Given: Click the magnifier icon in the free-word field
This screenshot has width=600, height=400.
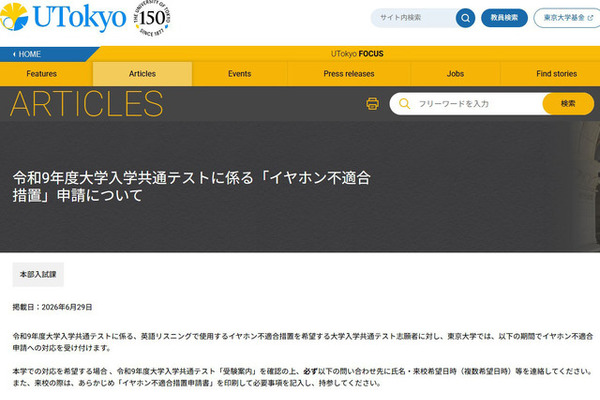Looking at the screenshot, I should [x=404, y=104].
